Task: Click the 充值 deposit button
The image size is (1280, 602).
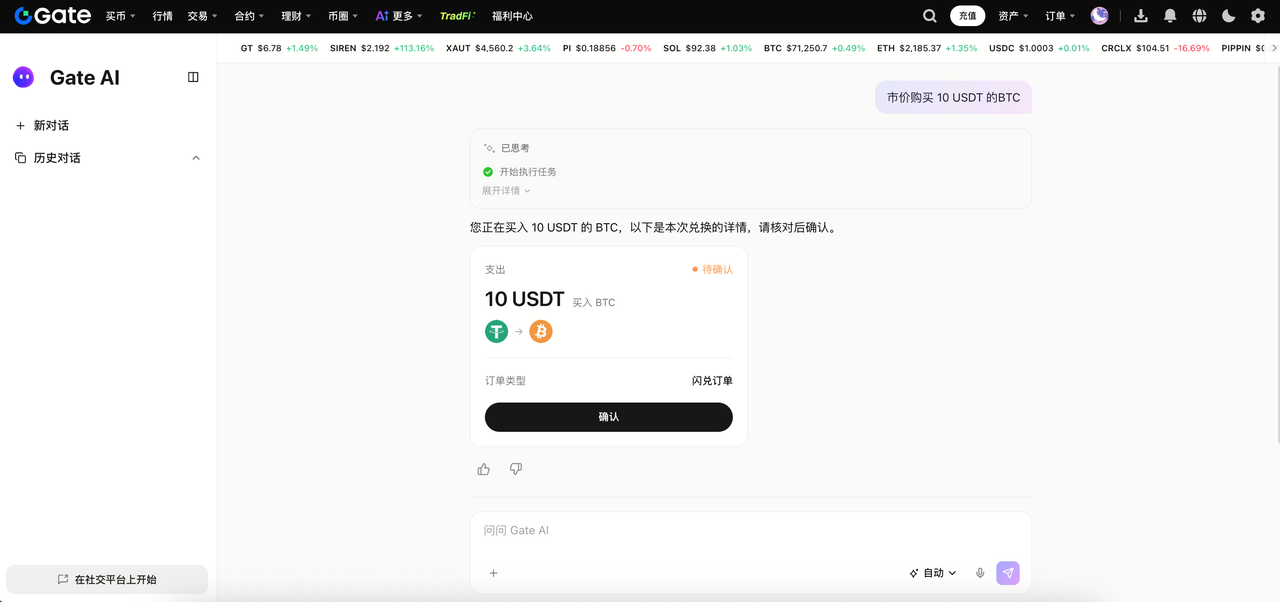Action: click(967, 16)
